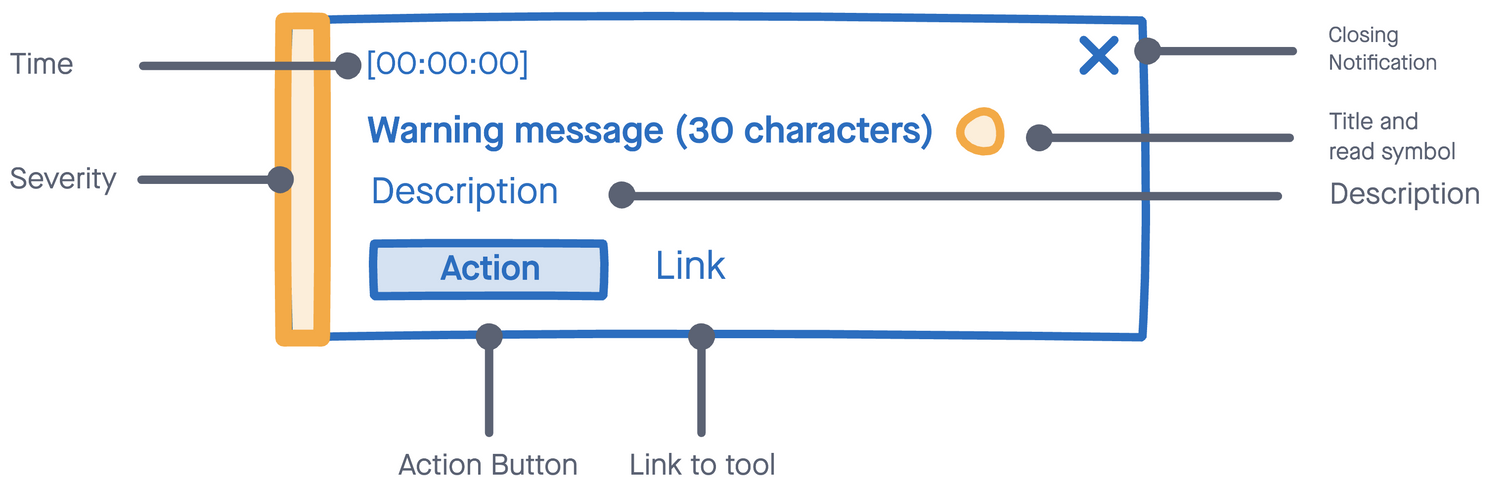Click the callout dot below the Action button
This screenshot has height=488, width=1500.
tap(488, 336)
